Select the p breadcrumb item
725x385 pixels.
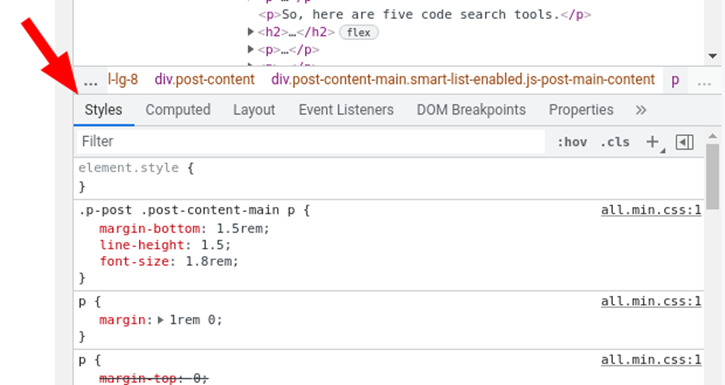(675, 80)
